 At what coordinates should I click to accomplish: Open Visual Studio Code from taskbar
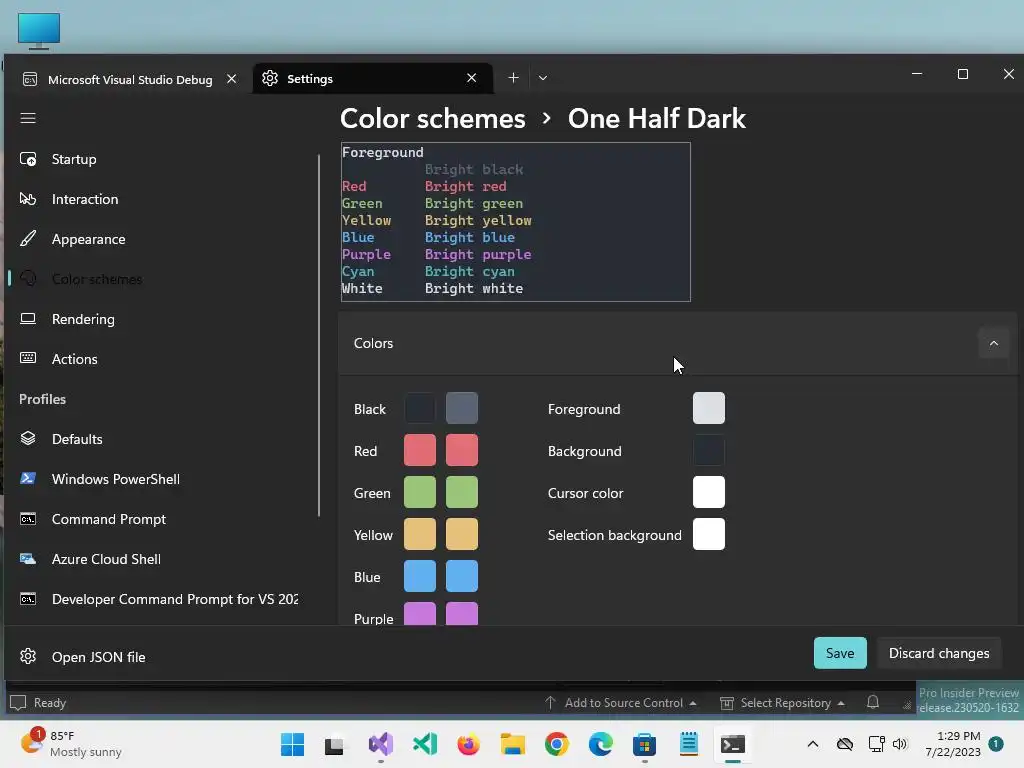coord(424,744)
